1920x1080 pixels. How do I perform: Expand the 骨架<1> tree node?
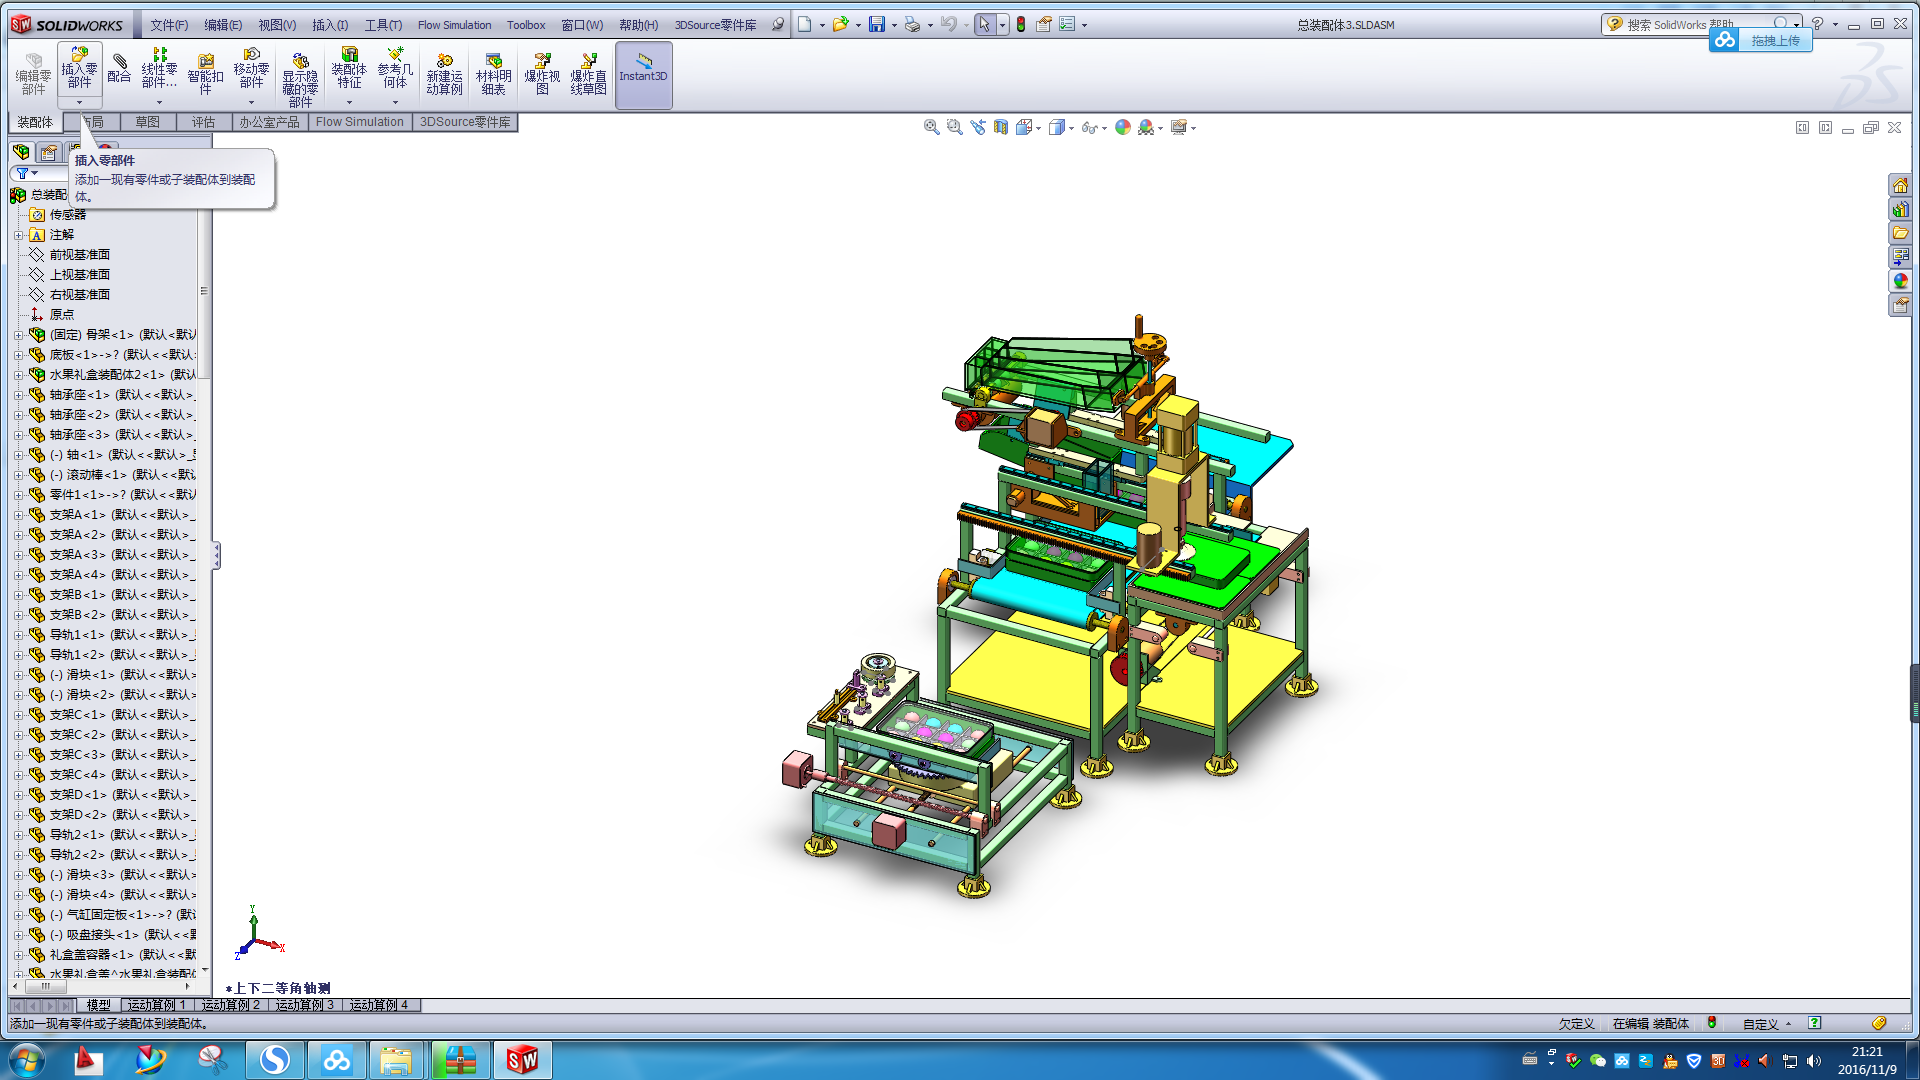click(x=18, y=335)
